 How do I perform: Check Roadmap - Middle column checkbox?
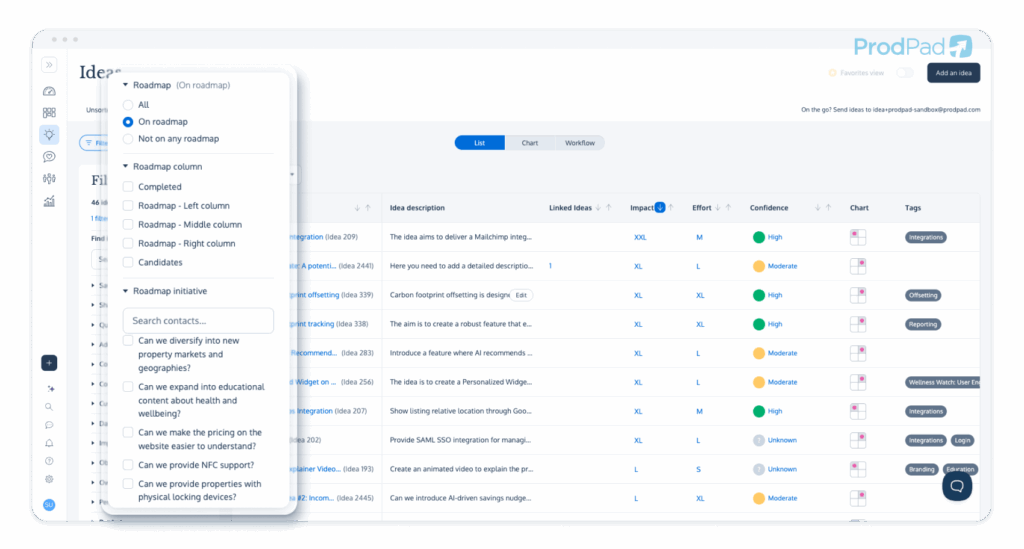coord(128,225)
